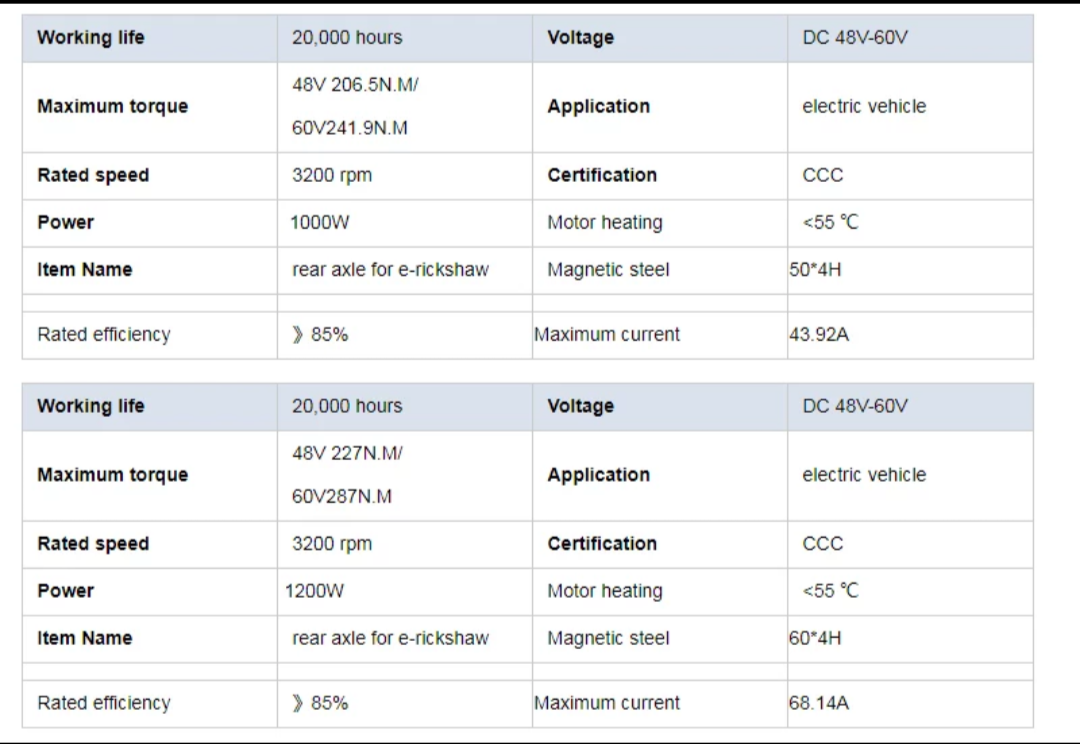Select DC 48V-60V voltage in 1000W table

[855, 38]
